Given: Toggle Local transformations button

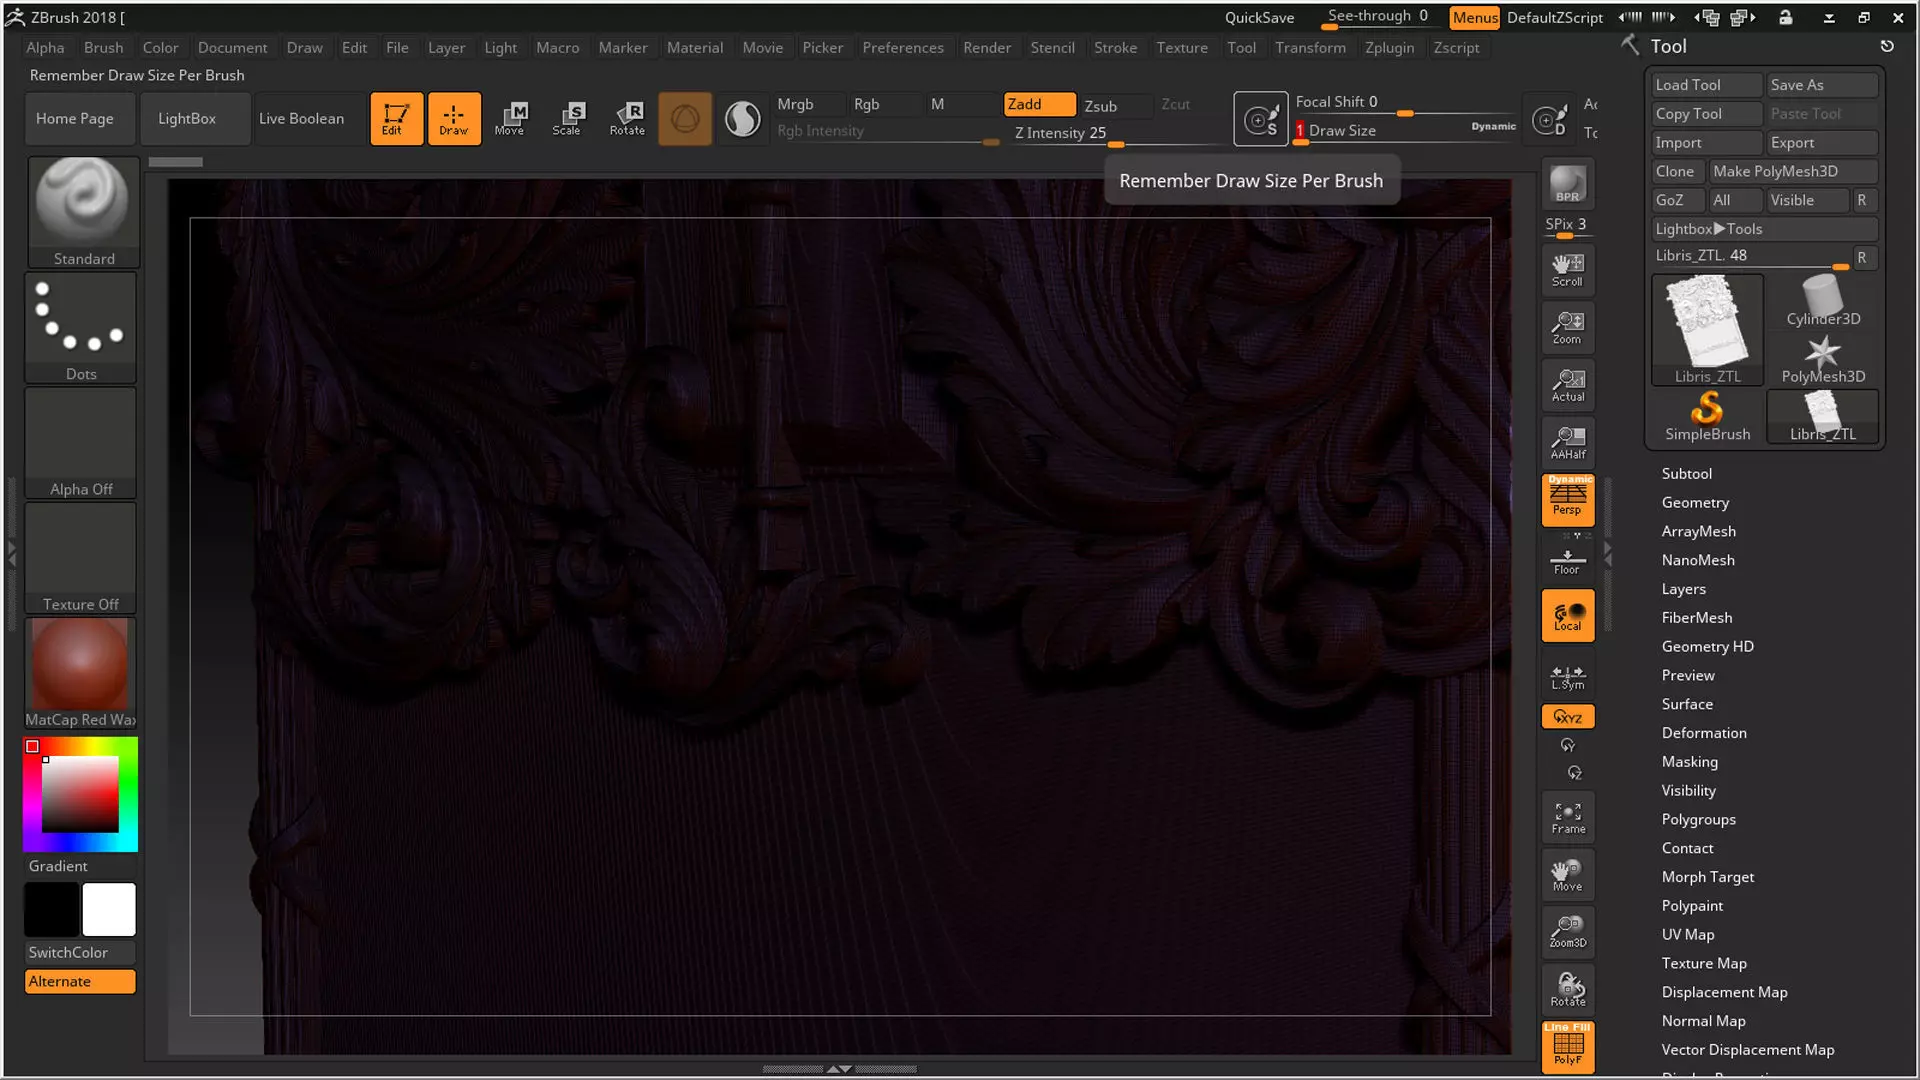Looking at the screenshot, I should click(1567, 615).
